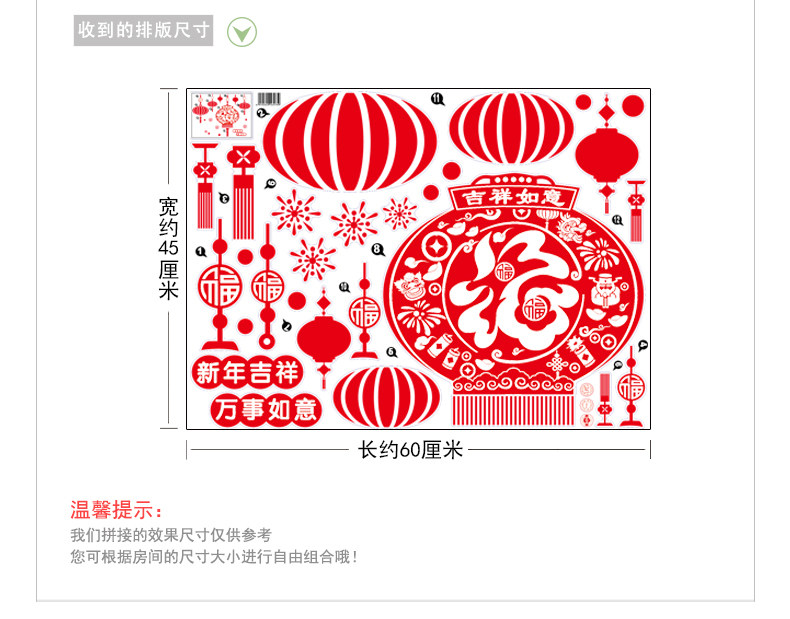
Task: Click the 万事如意 red banner
Action: [x=266, y=409]
